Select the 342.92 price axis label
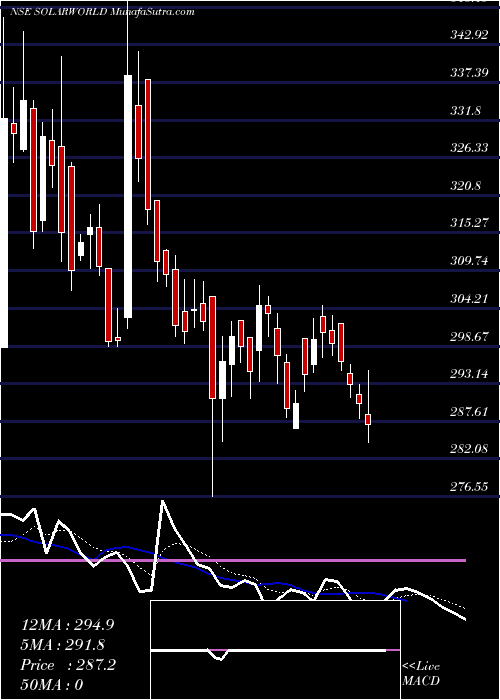The width and height of the screenshot is (500, 700). [x=470, y=35]
